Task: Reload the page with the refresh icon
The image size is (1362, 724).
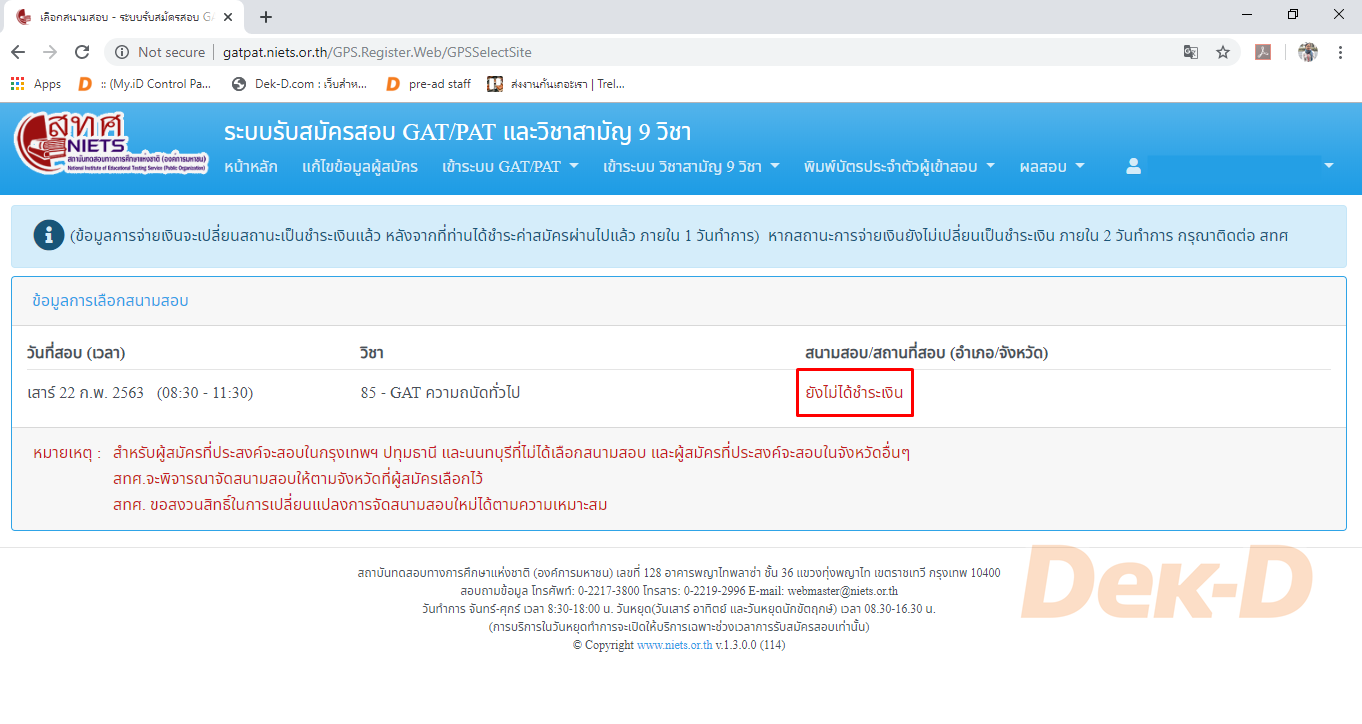Action: coord(82,52)
